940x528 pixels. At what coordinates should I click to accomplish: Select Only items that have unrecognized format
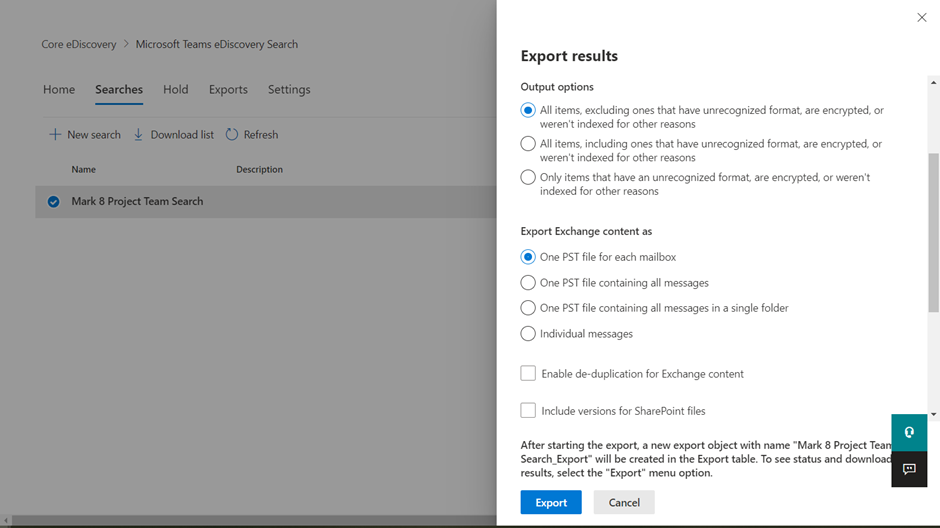point(528,177)
